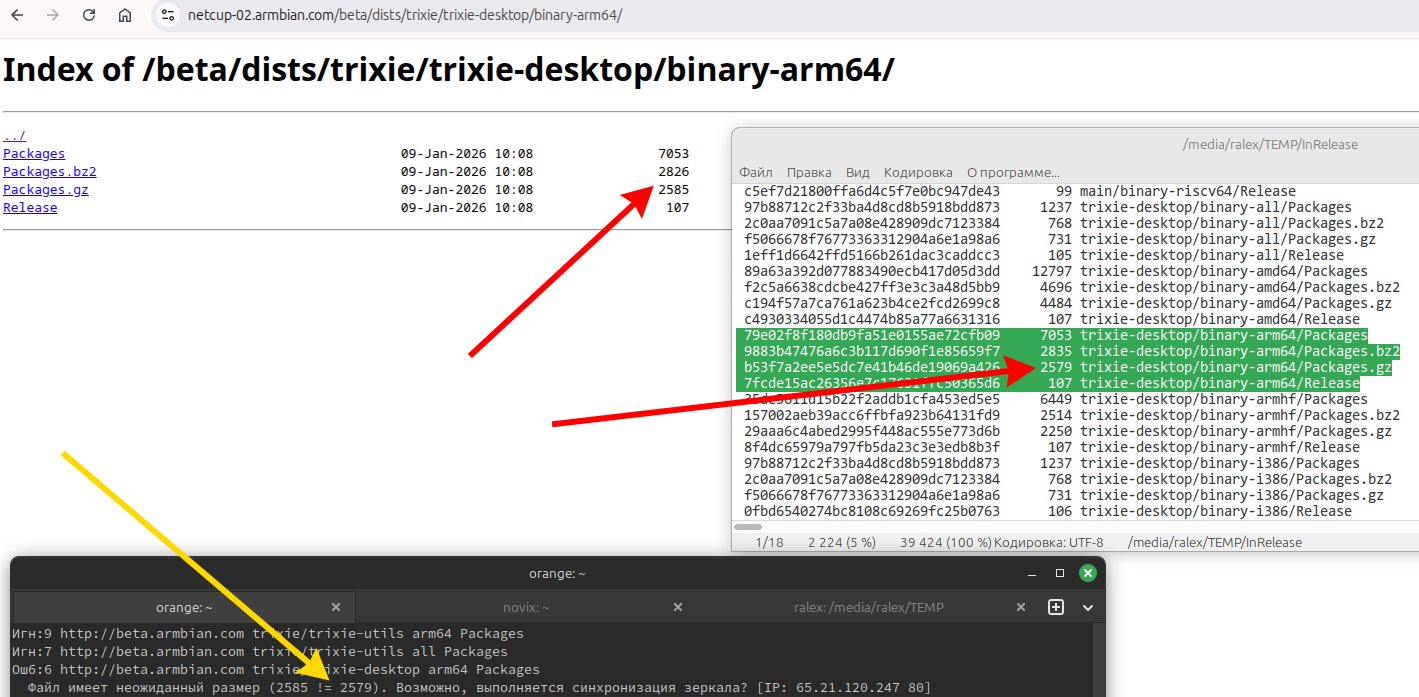The image size is (1419, 697).
Task: Close the 'novix: ~' terminal tab
Action: pyautogui.click(x=678, y=607)
